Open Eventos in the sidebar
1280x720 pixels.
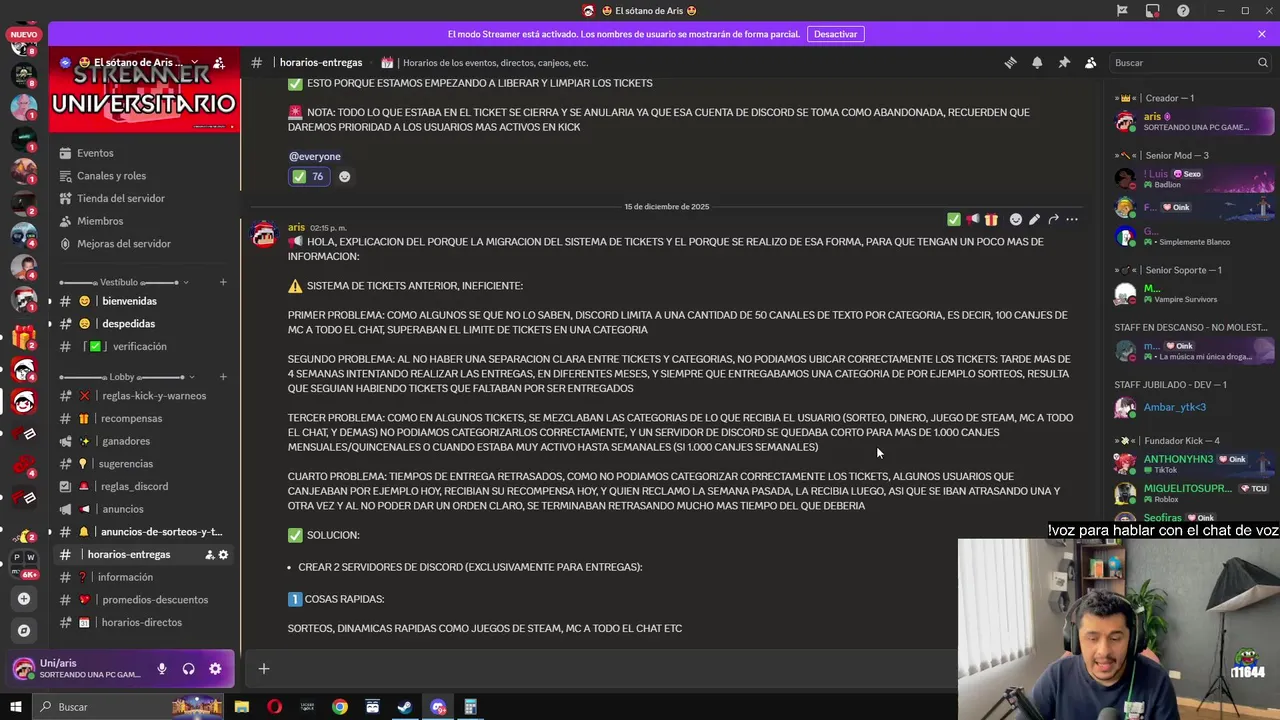tap(145, 153)
